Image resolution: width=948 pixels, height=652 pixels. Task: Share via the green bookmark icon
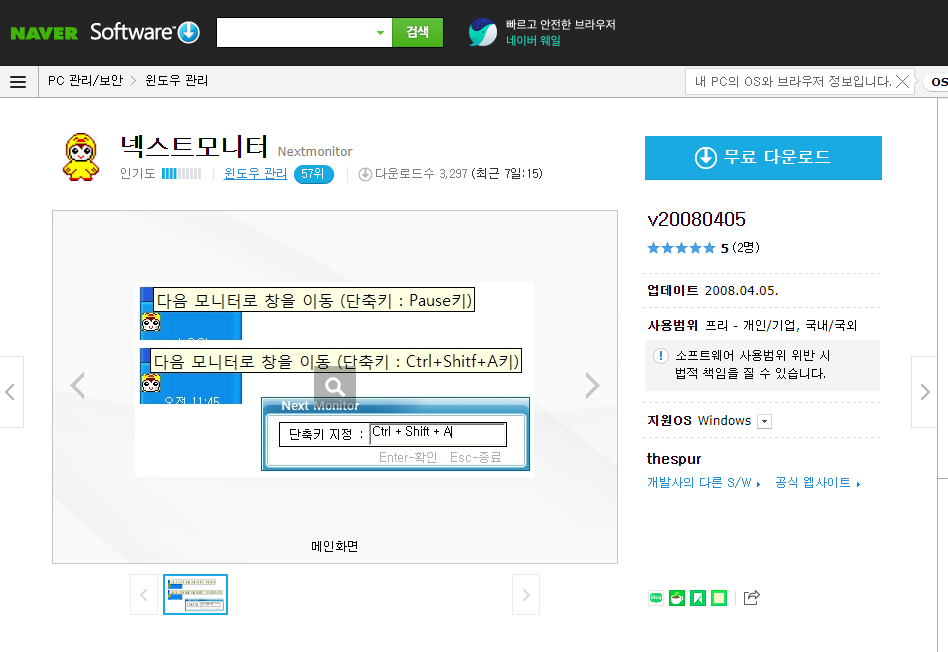pyautogui.click(x=698, y=598)
